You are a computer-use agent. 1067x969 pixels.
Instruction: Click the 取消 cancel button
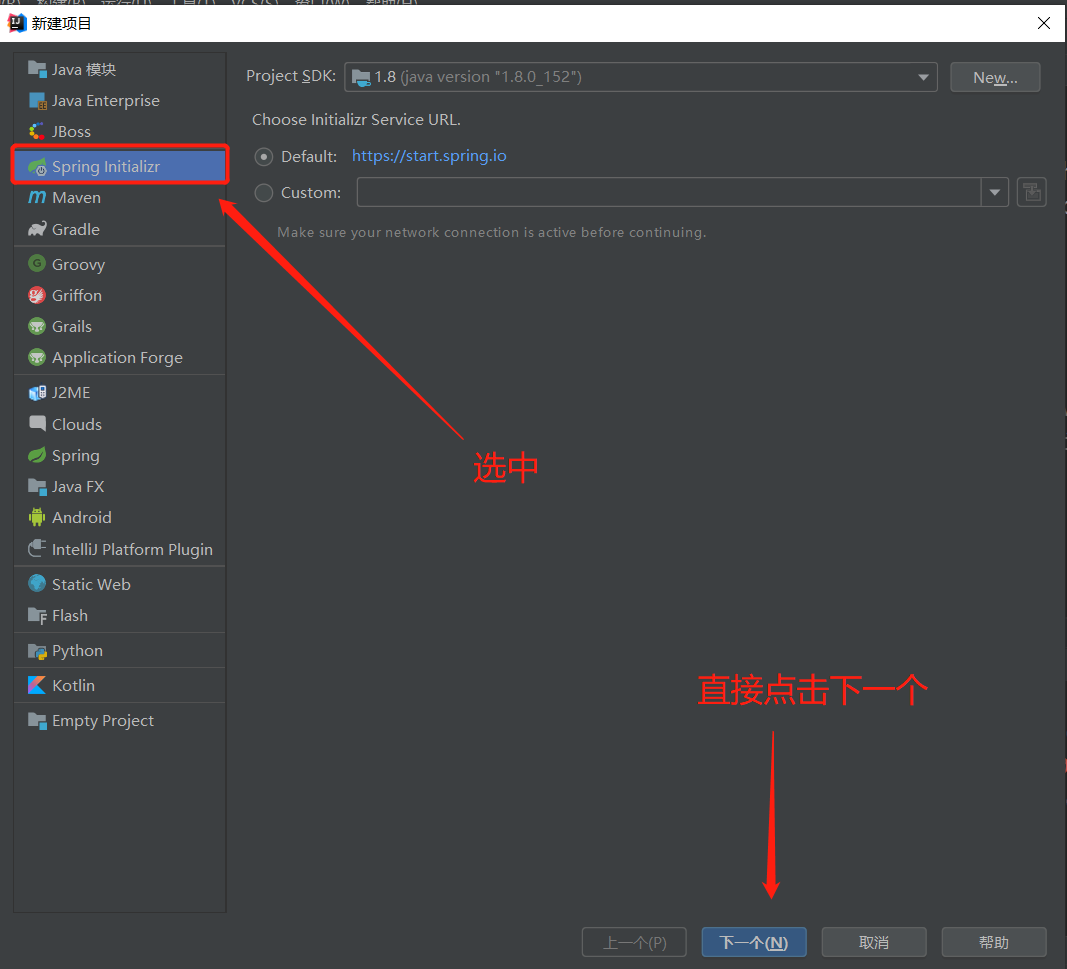874,942
